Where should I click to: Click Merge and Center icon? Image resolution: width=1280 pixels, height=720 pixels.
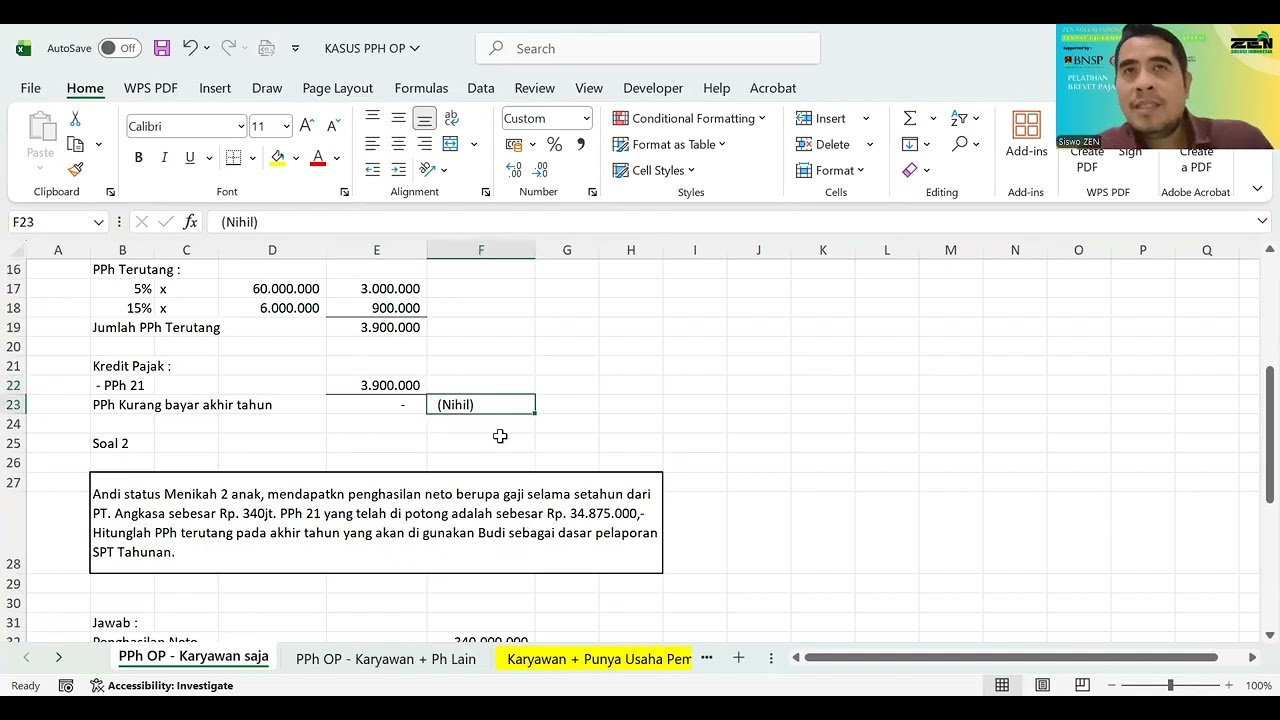[x=451, y=144]
